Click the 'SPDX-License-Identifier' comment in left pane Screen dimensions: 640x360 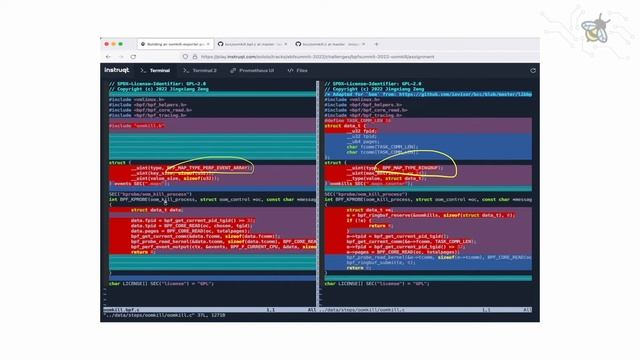pyautogui.click(x=158, y=84)
